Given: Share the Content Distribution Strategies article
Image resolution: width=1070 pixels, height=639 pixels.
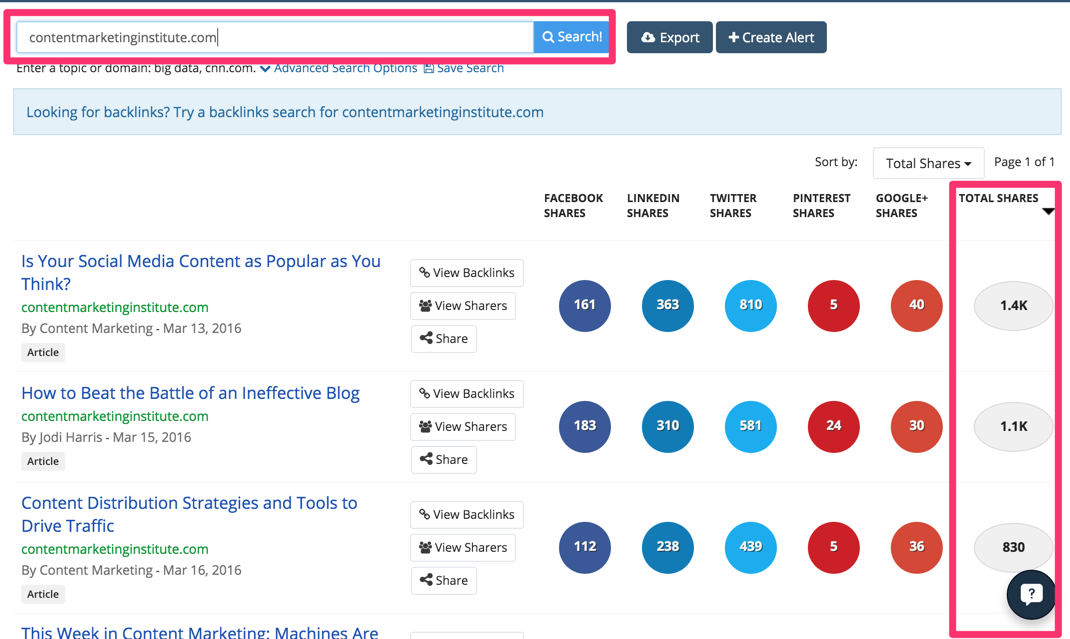Looking at the screenshot, I should click(x=443, y=581).
